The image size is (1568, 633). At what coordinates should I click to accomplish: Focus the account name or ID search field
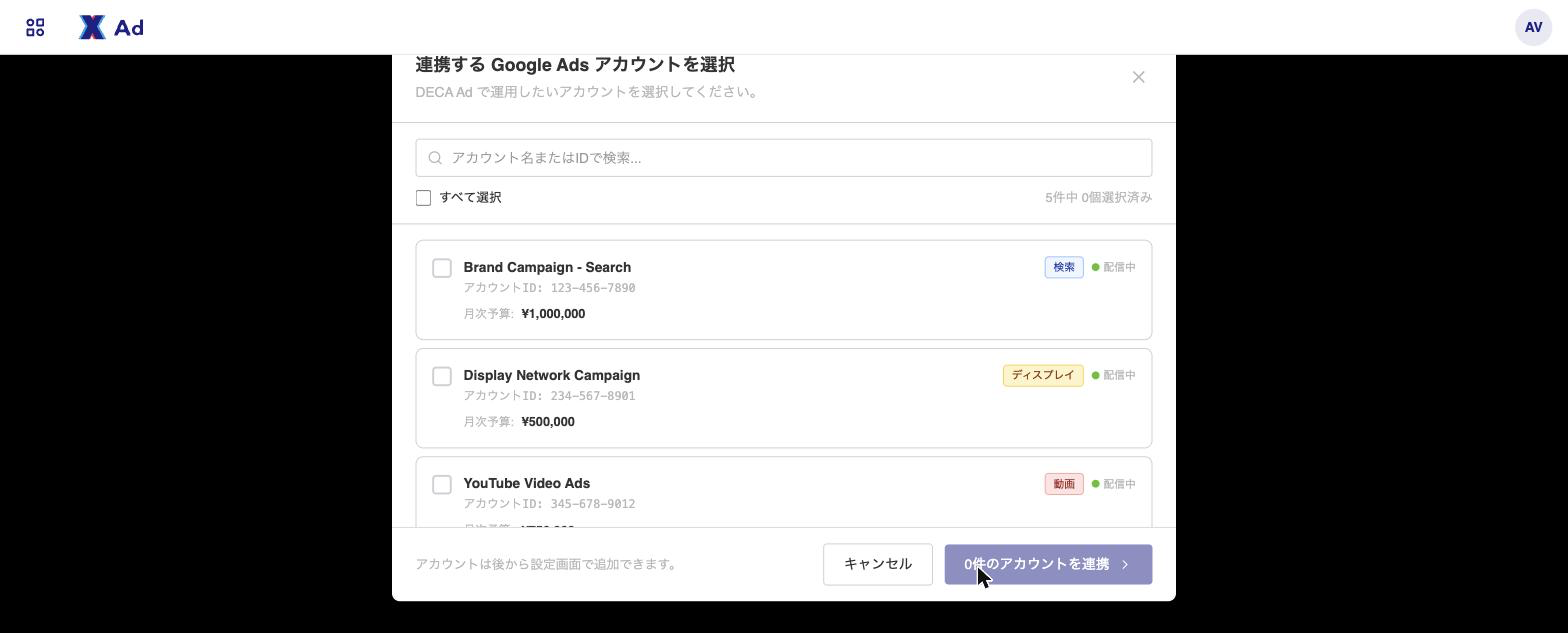coord(784,158)
